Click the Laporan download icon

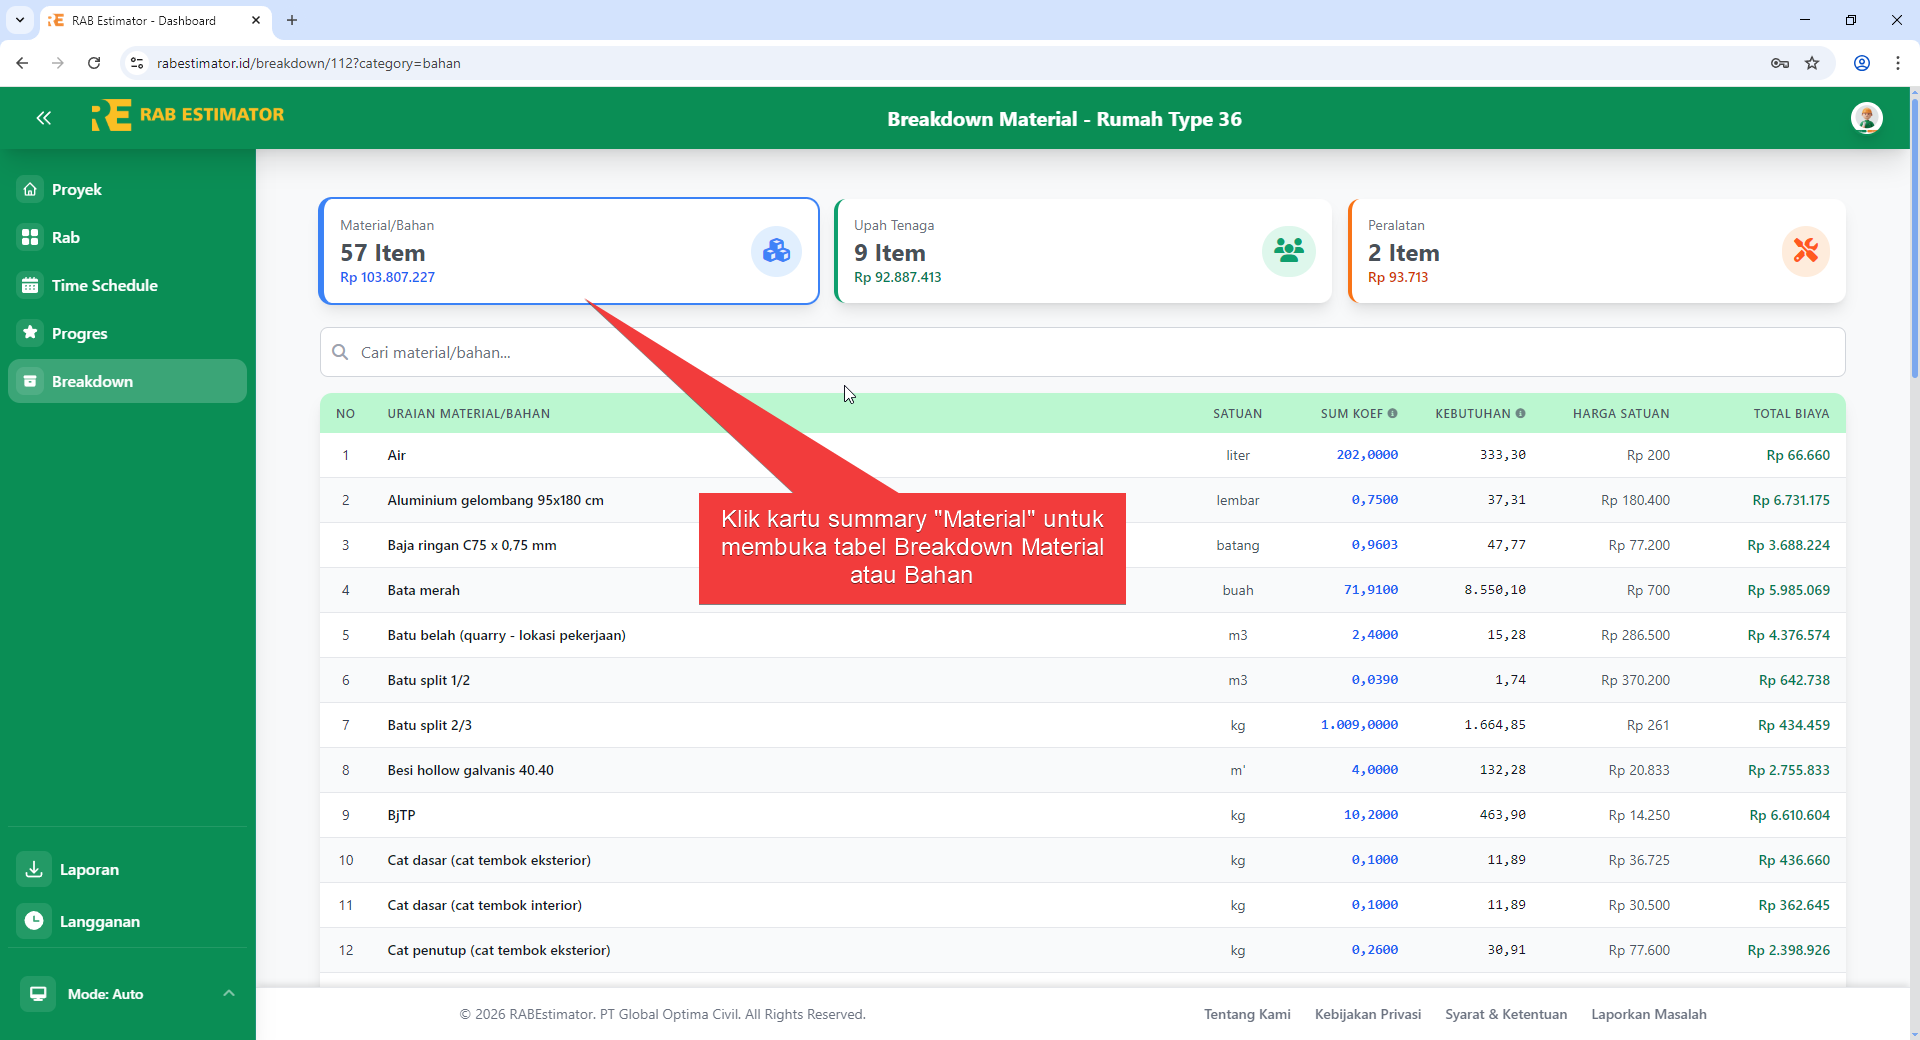click(x=34, y=869)
